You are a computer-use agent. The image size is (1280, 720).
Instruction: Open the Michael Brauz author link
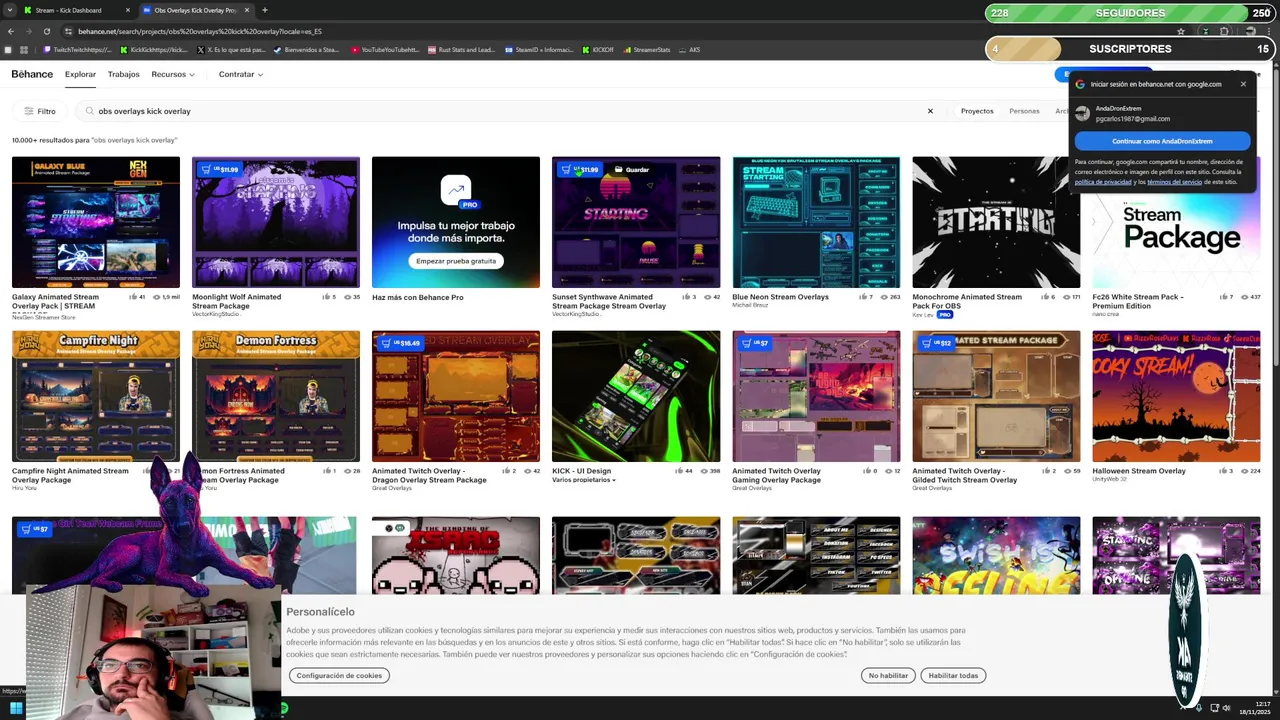point(751,305)
